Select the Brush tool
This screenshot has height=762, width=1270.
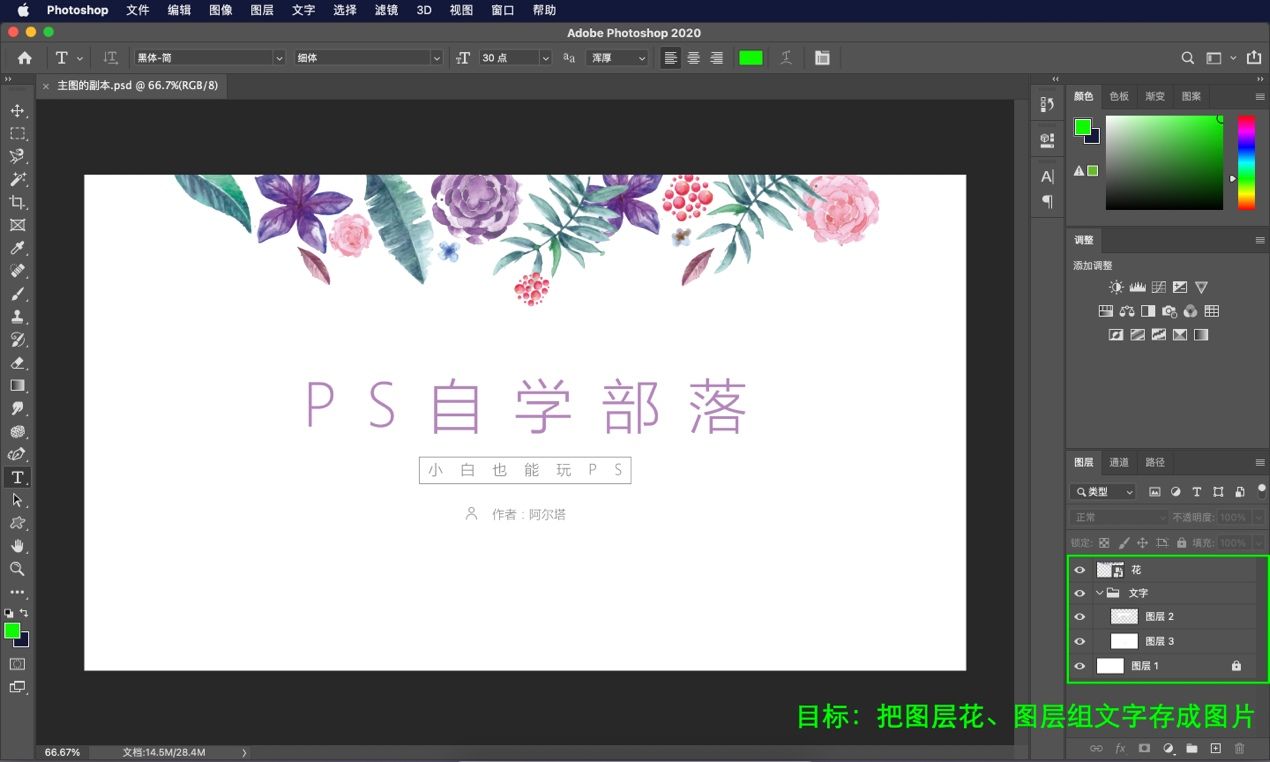click(x=17, y=294)
